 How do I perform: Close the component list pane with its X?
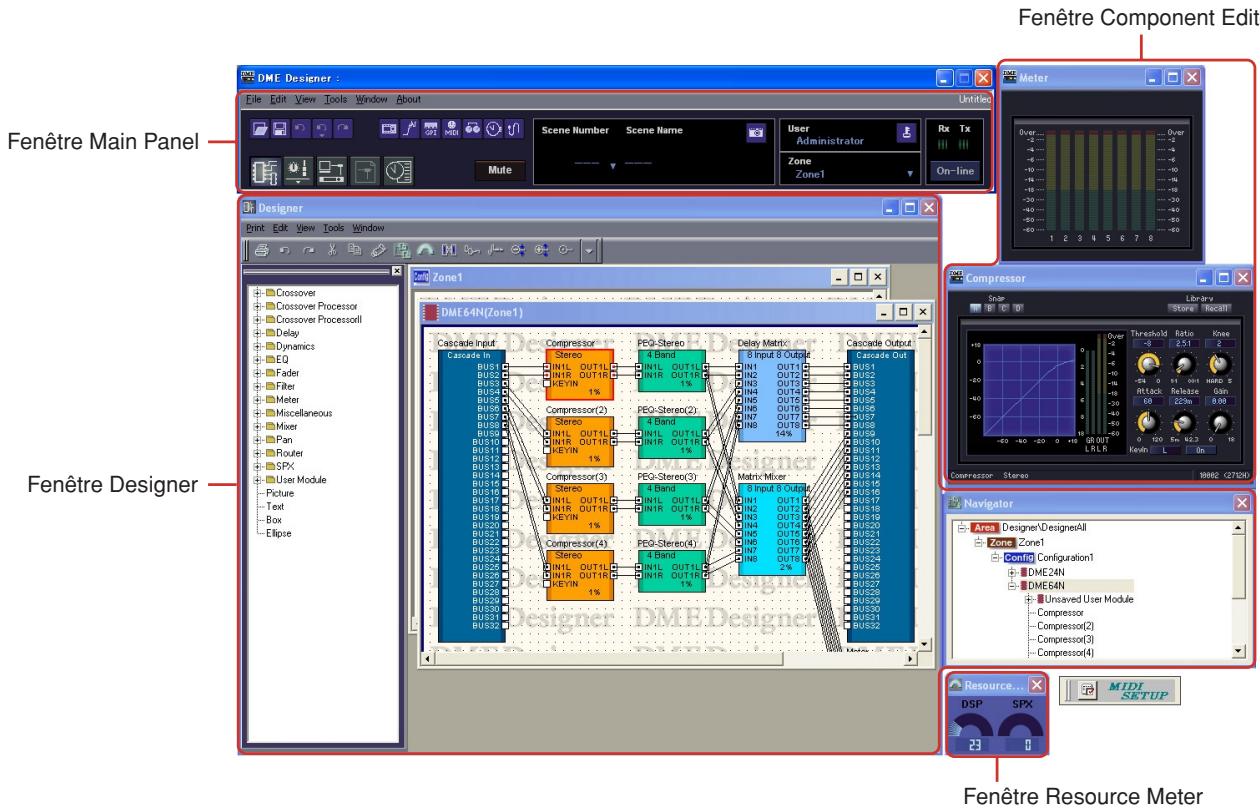395,270
